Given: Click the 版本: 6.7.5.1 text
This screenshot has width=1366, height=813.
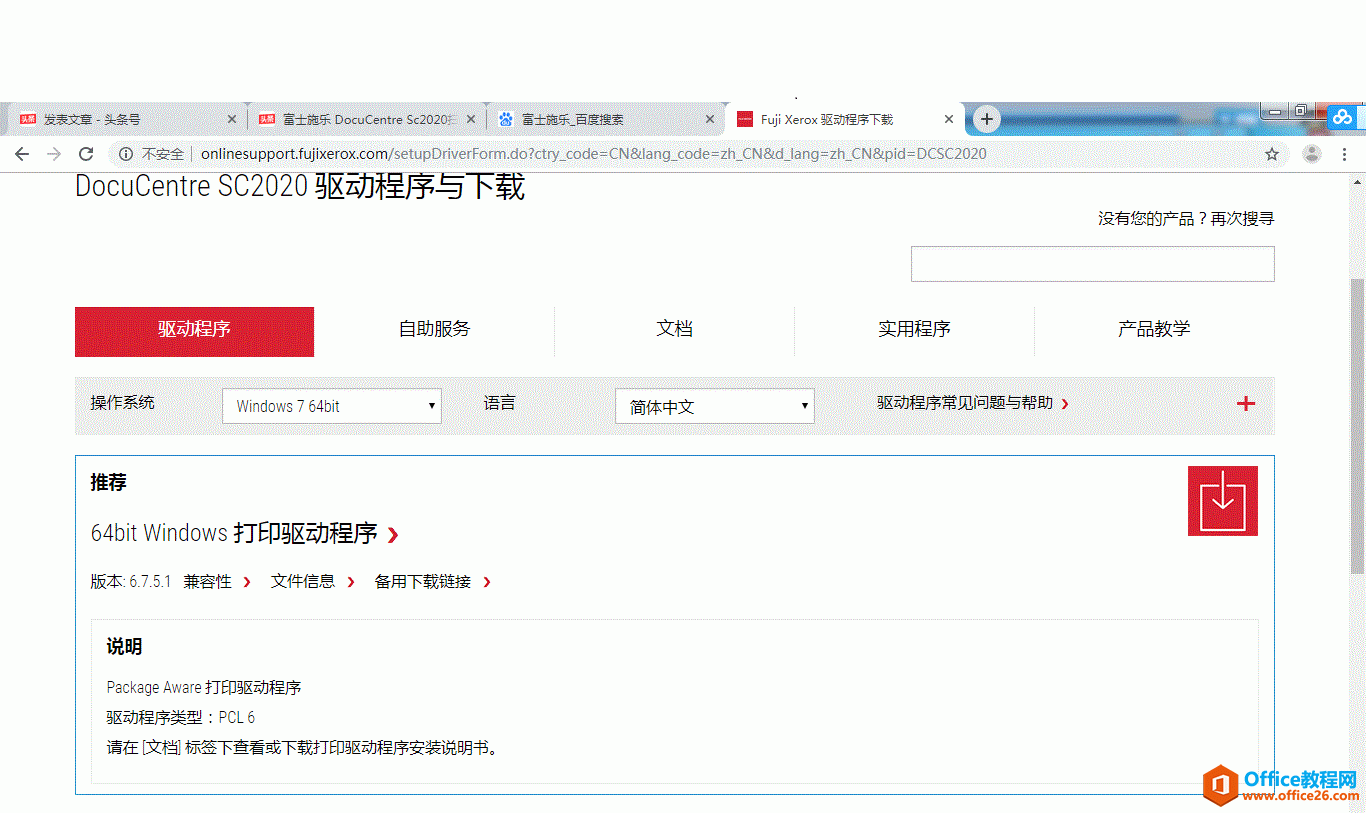Looking at the screenshot, I should [x=131, y=582].
